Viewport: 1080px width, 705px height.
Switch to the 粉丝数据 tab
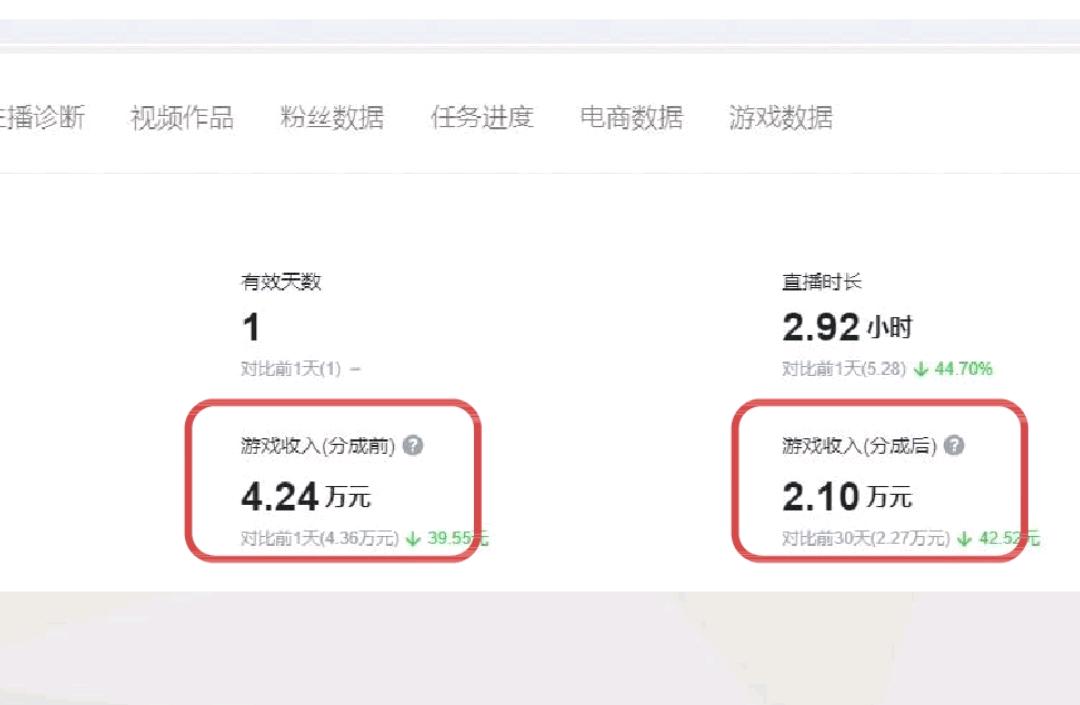coord(332,118)
